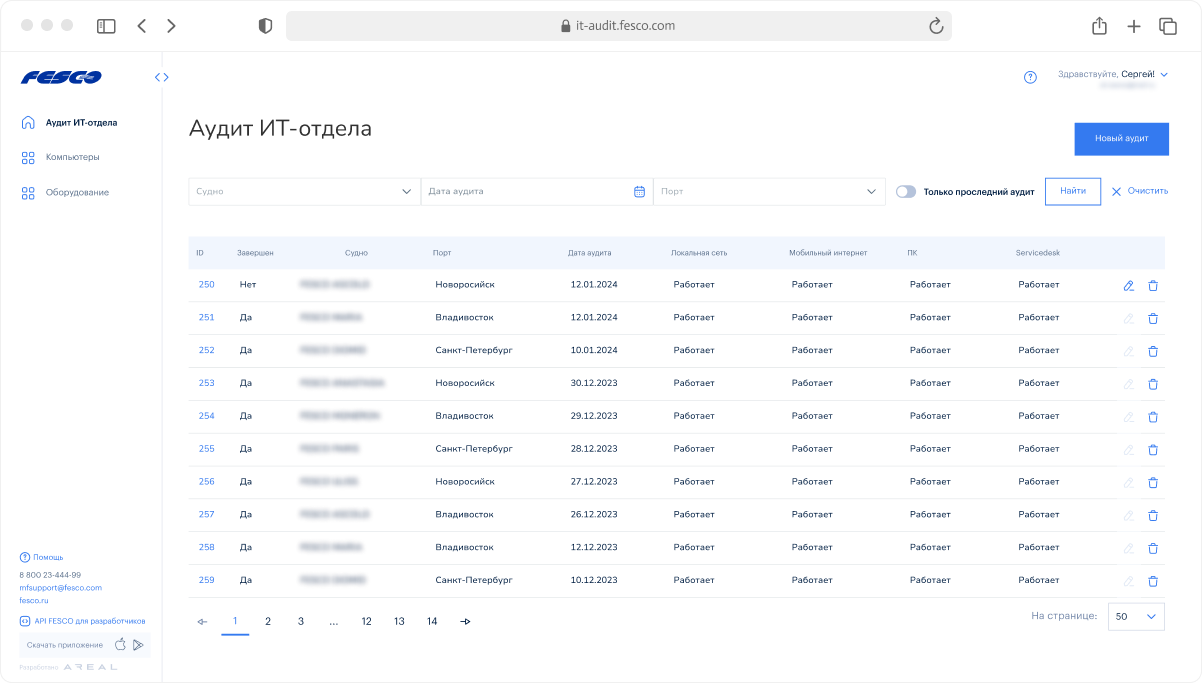1202x683 pixels.
Task: Open the rows-per-page dropdown showing 50
Action: tap(1136, 617)
